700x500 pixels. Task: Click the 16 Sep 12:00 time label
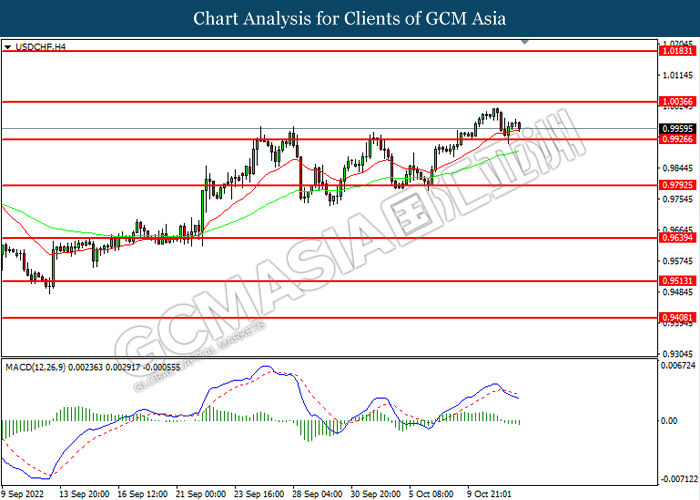tap(143, 494)
